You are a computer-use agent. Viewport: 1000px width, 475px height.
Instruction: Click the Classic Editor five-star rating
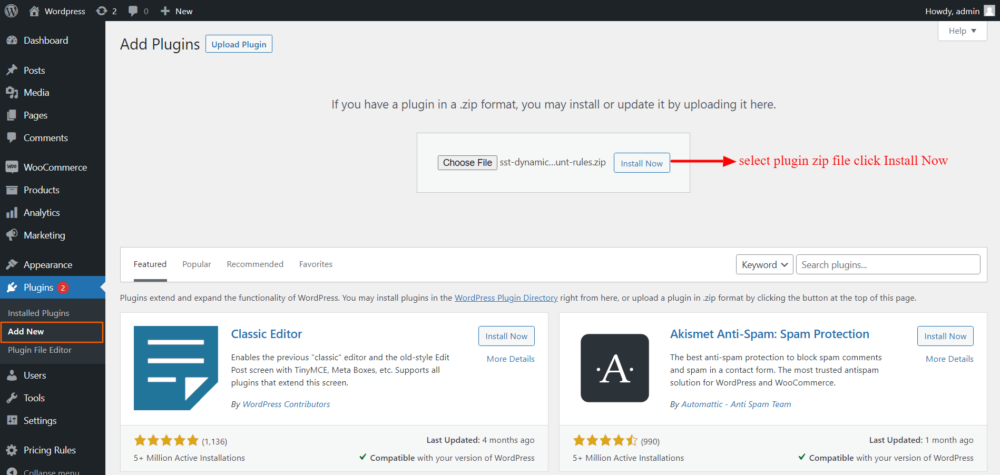click(x=166, y=440)
